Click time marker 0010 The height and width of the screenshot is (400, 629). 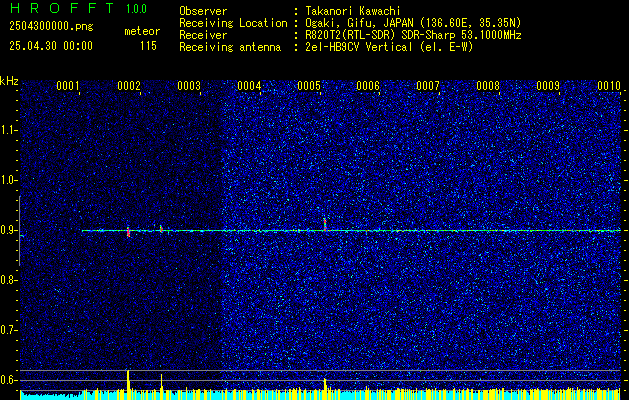tap(609, 86)
